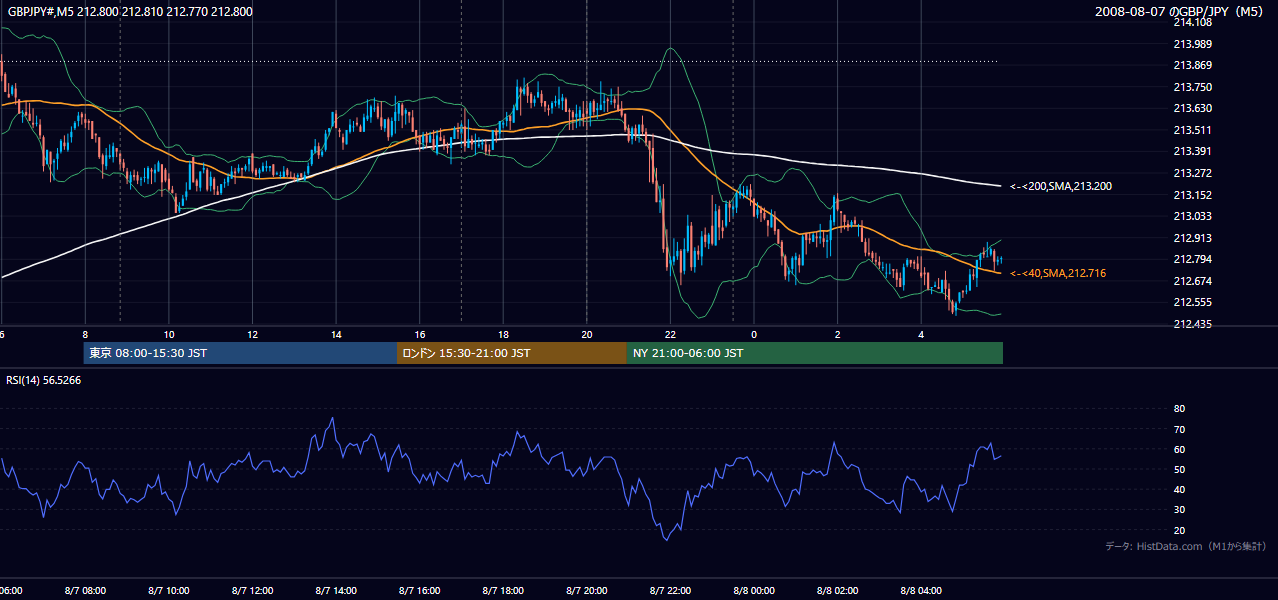Click the 213.511 price axis value
The image size is (1278, 600).
[x=1191, y=130]
